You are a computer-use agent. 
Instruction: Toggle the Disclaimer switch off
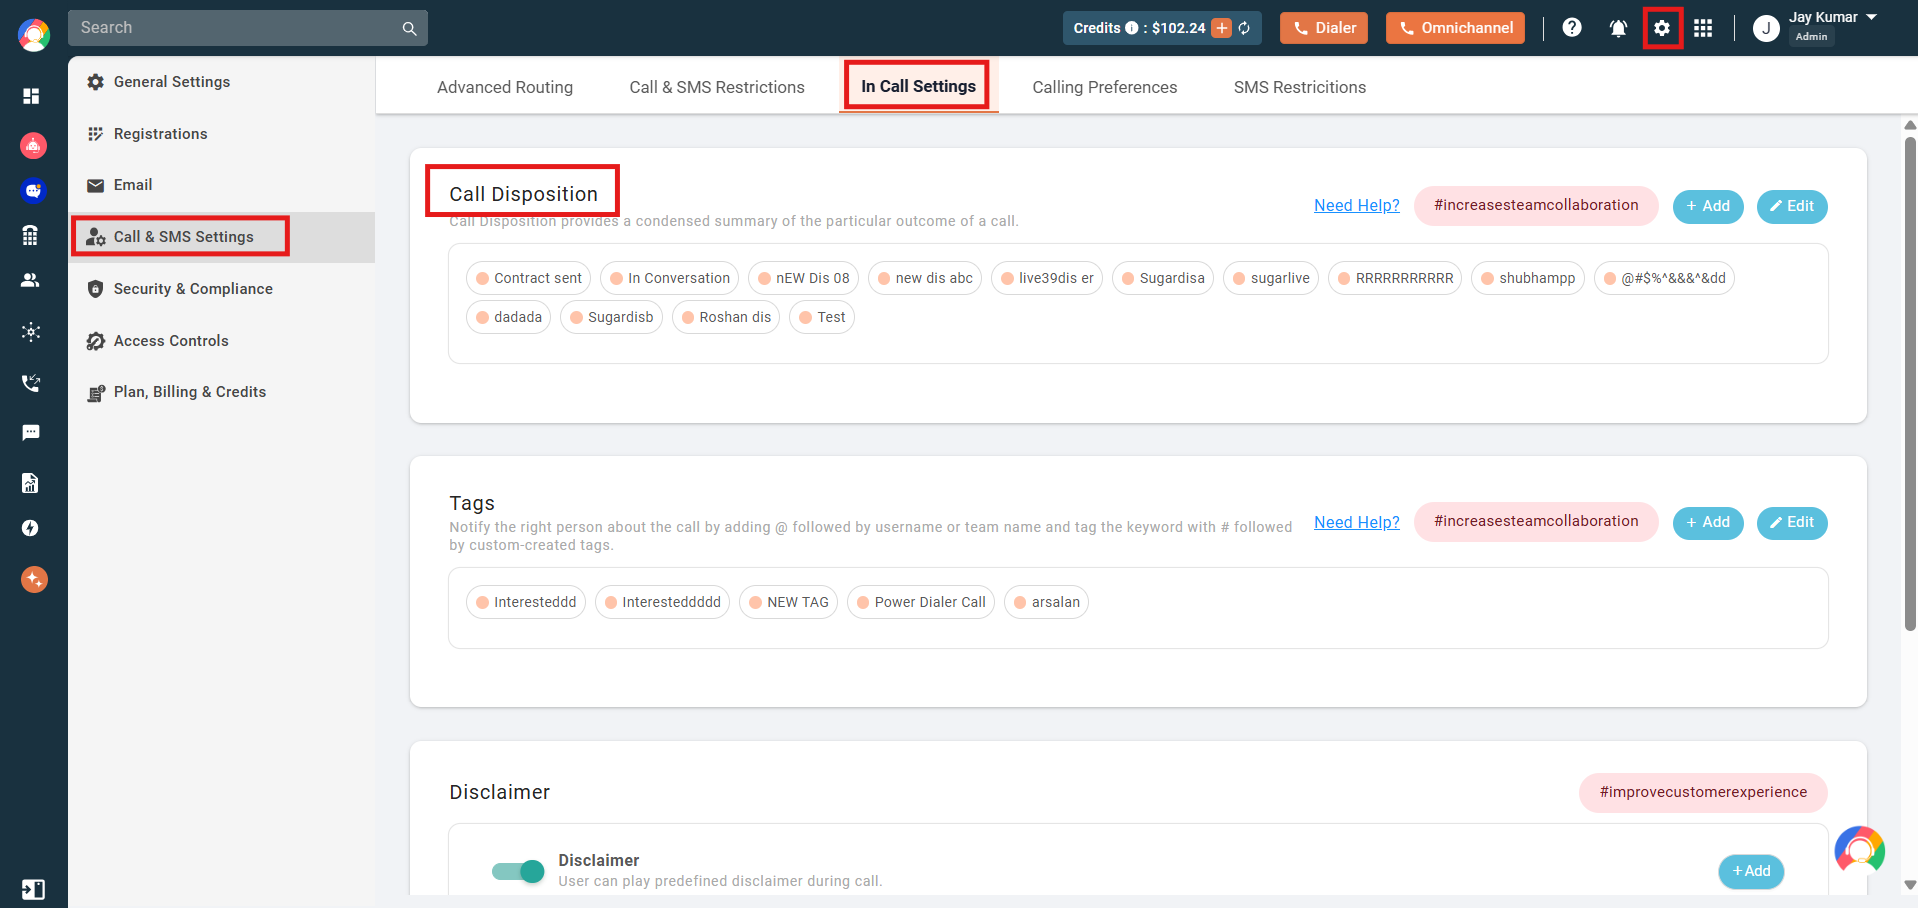click(518, 871)
